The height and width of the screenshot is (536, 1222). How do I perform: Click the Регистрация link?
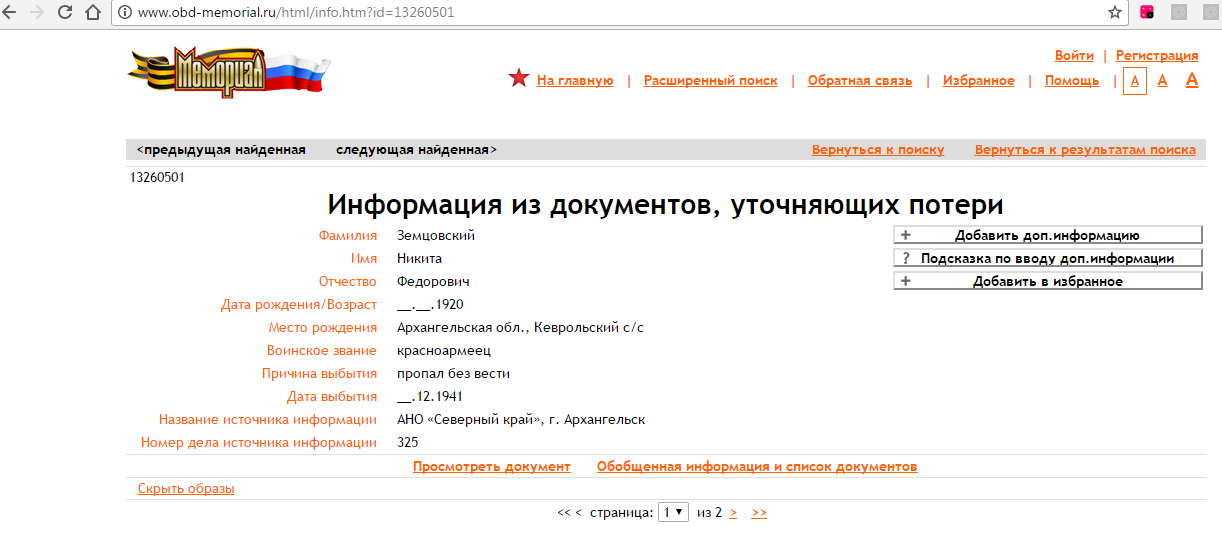point(1157,56)
